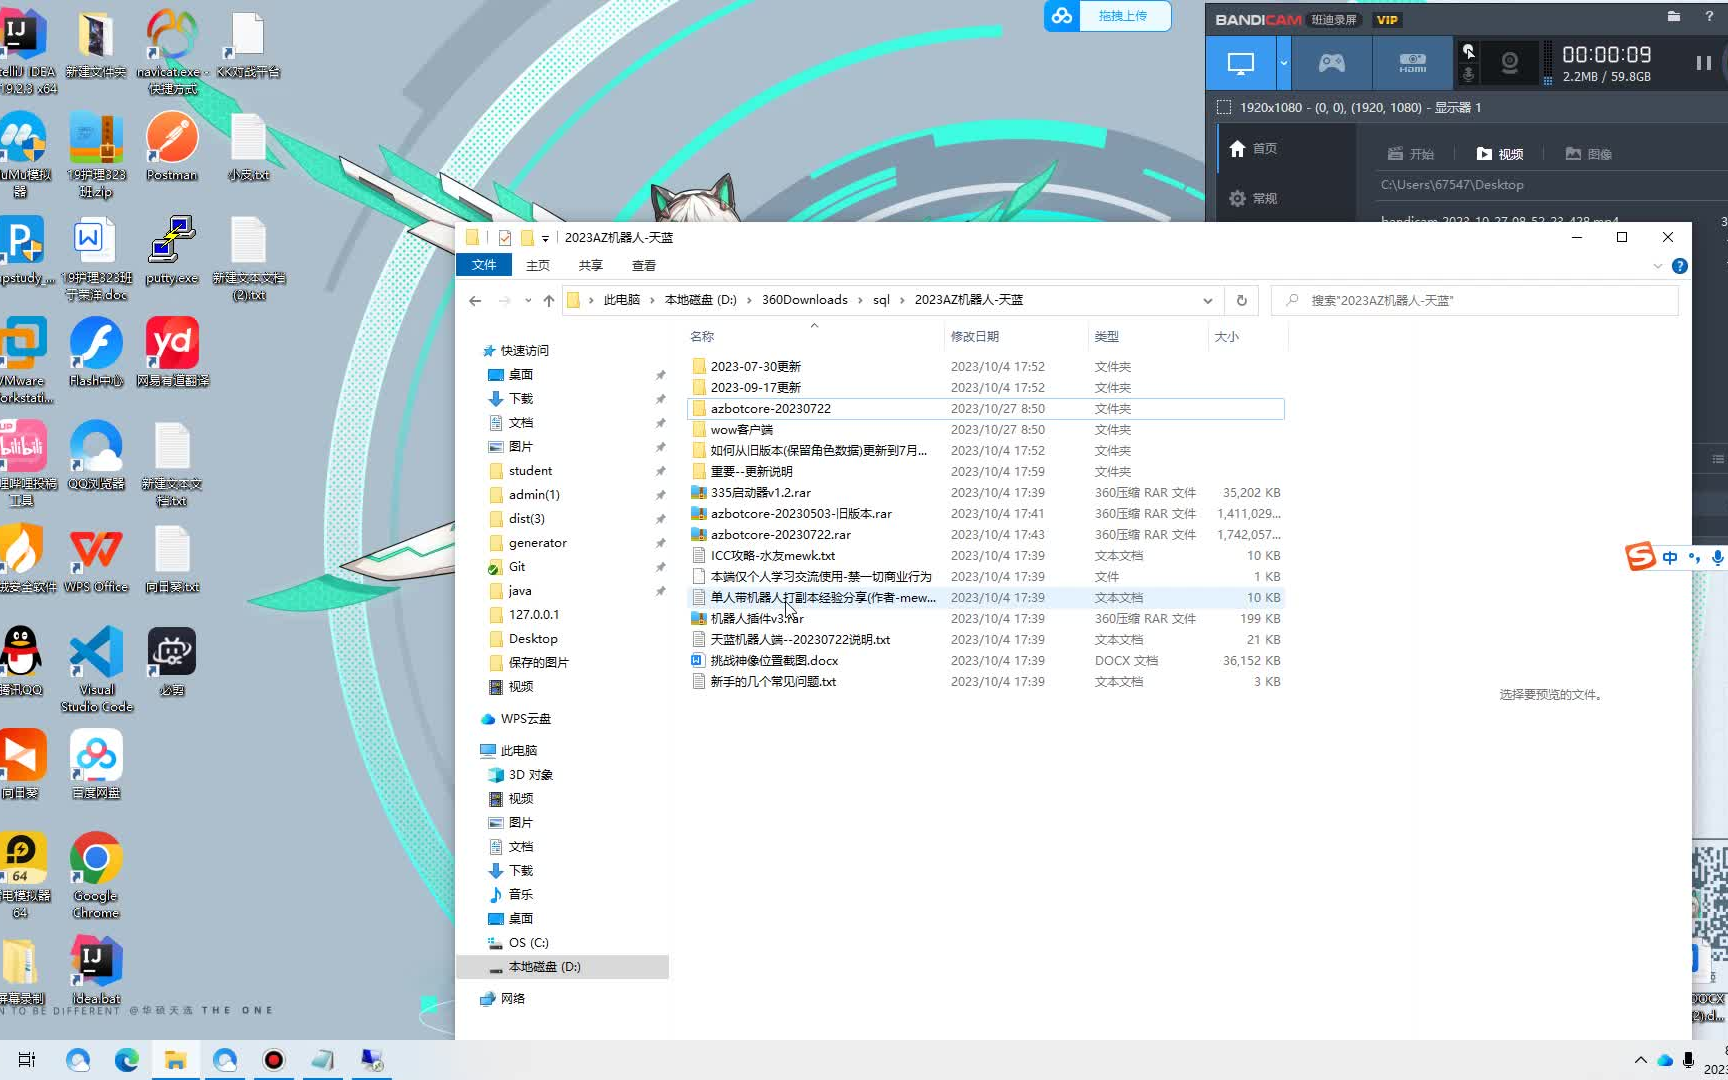Toggle Sogou input 中 language mode
Viewport: 1728px width, 1080px height.
pyautogui.click(x=1669, y=558)
